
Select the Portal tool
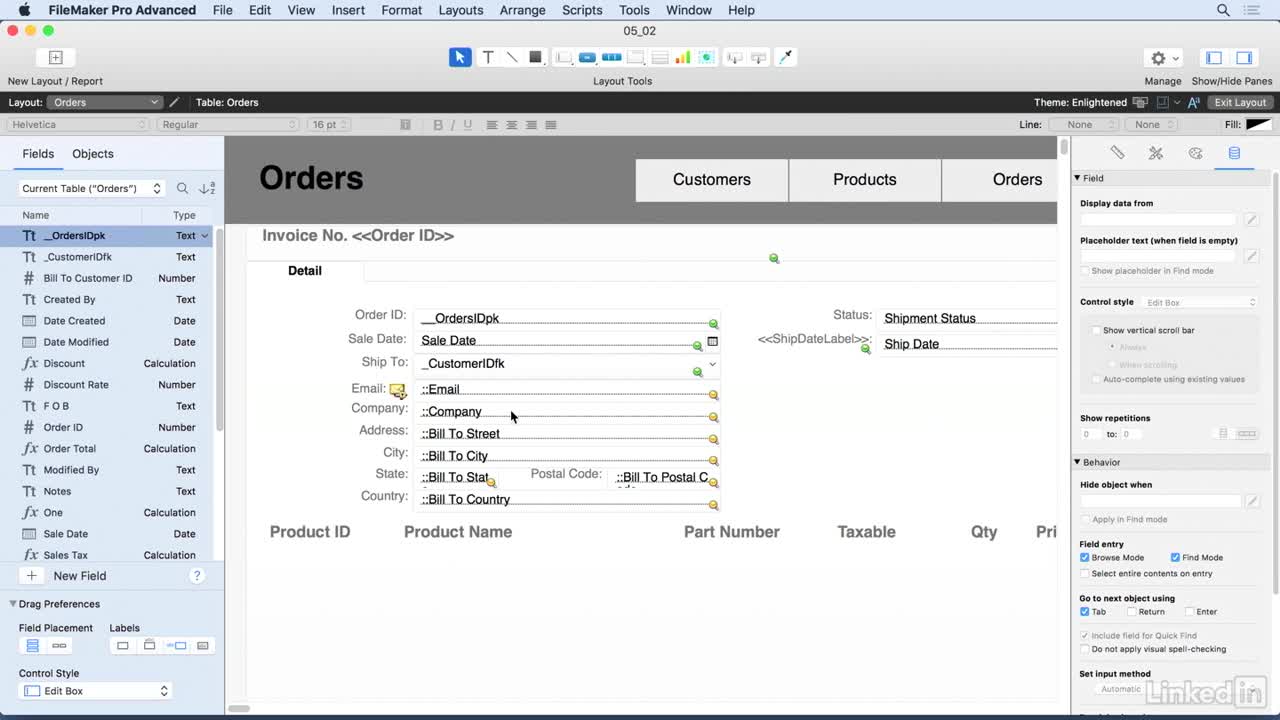[659, 57]
